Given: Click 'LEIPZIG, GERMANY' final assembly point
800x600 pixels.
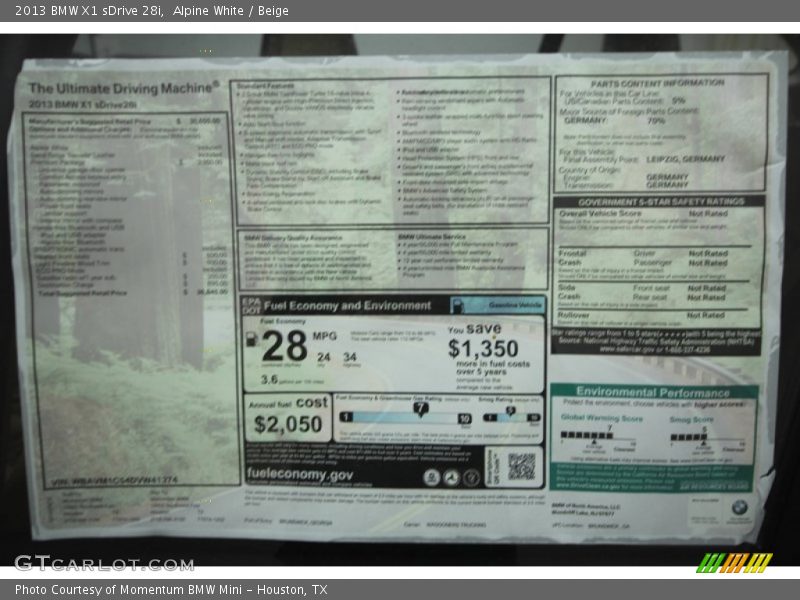Looking at the screenshot, I should [685, 159].
